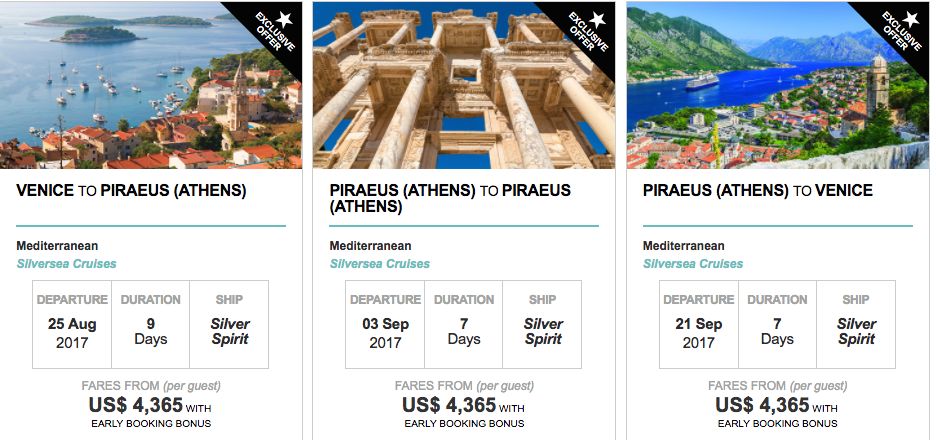
Task: Click Silver Spirit ship name on 21 Sep cruise
Action: coord(856,332)
